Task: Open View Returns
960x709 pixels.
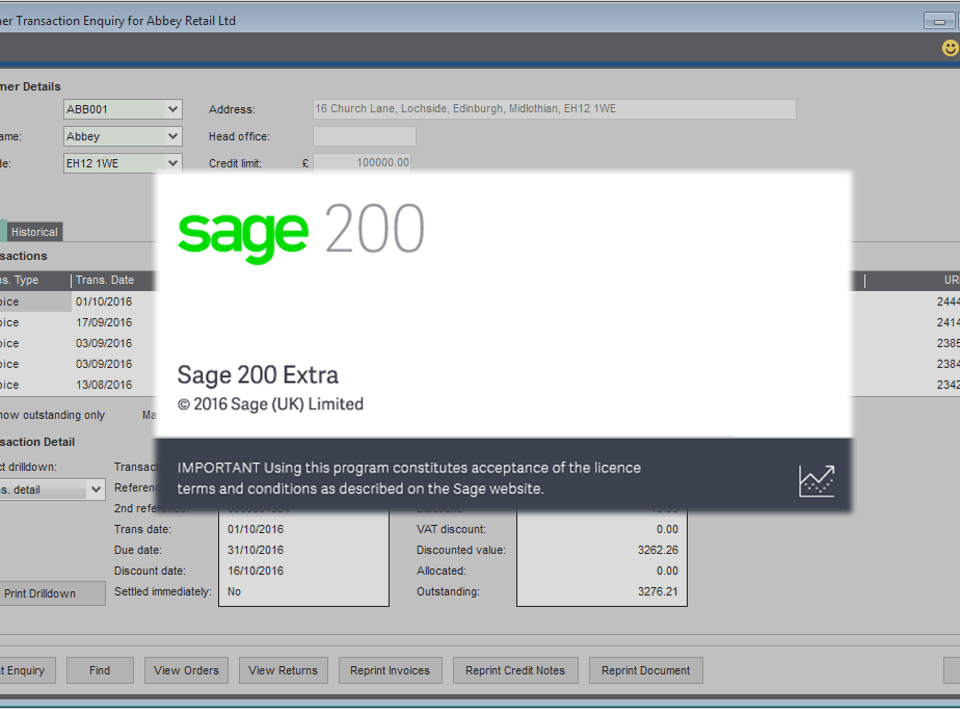Action: coord(283,670)
